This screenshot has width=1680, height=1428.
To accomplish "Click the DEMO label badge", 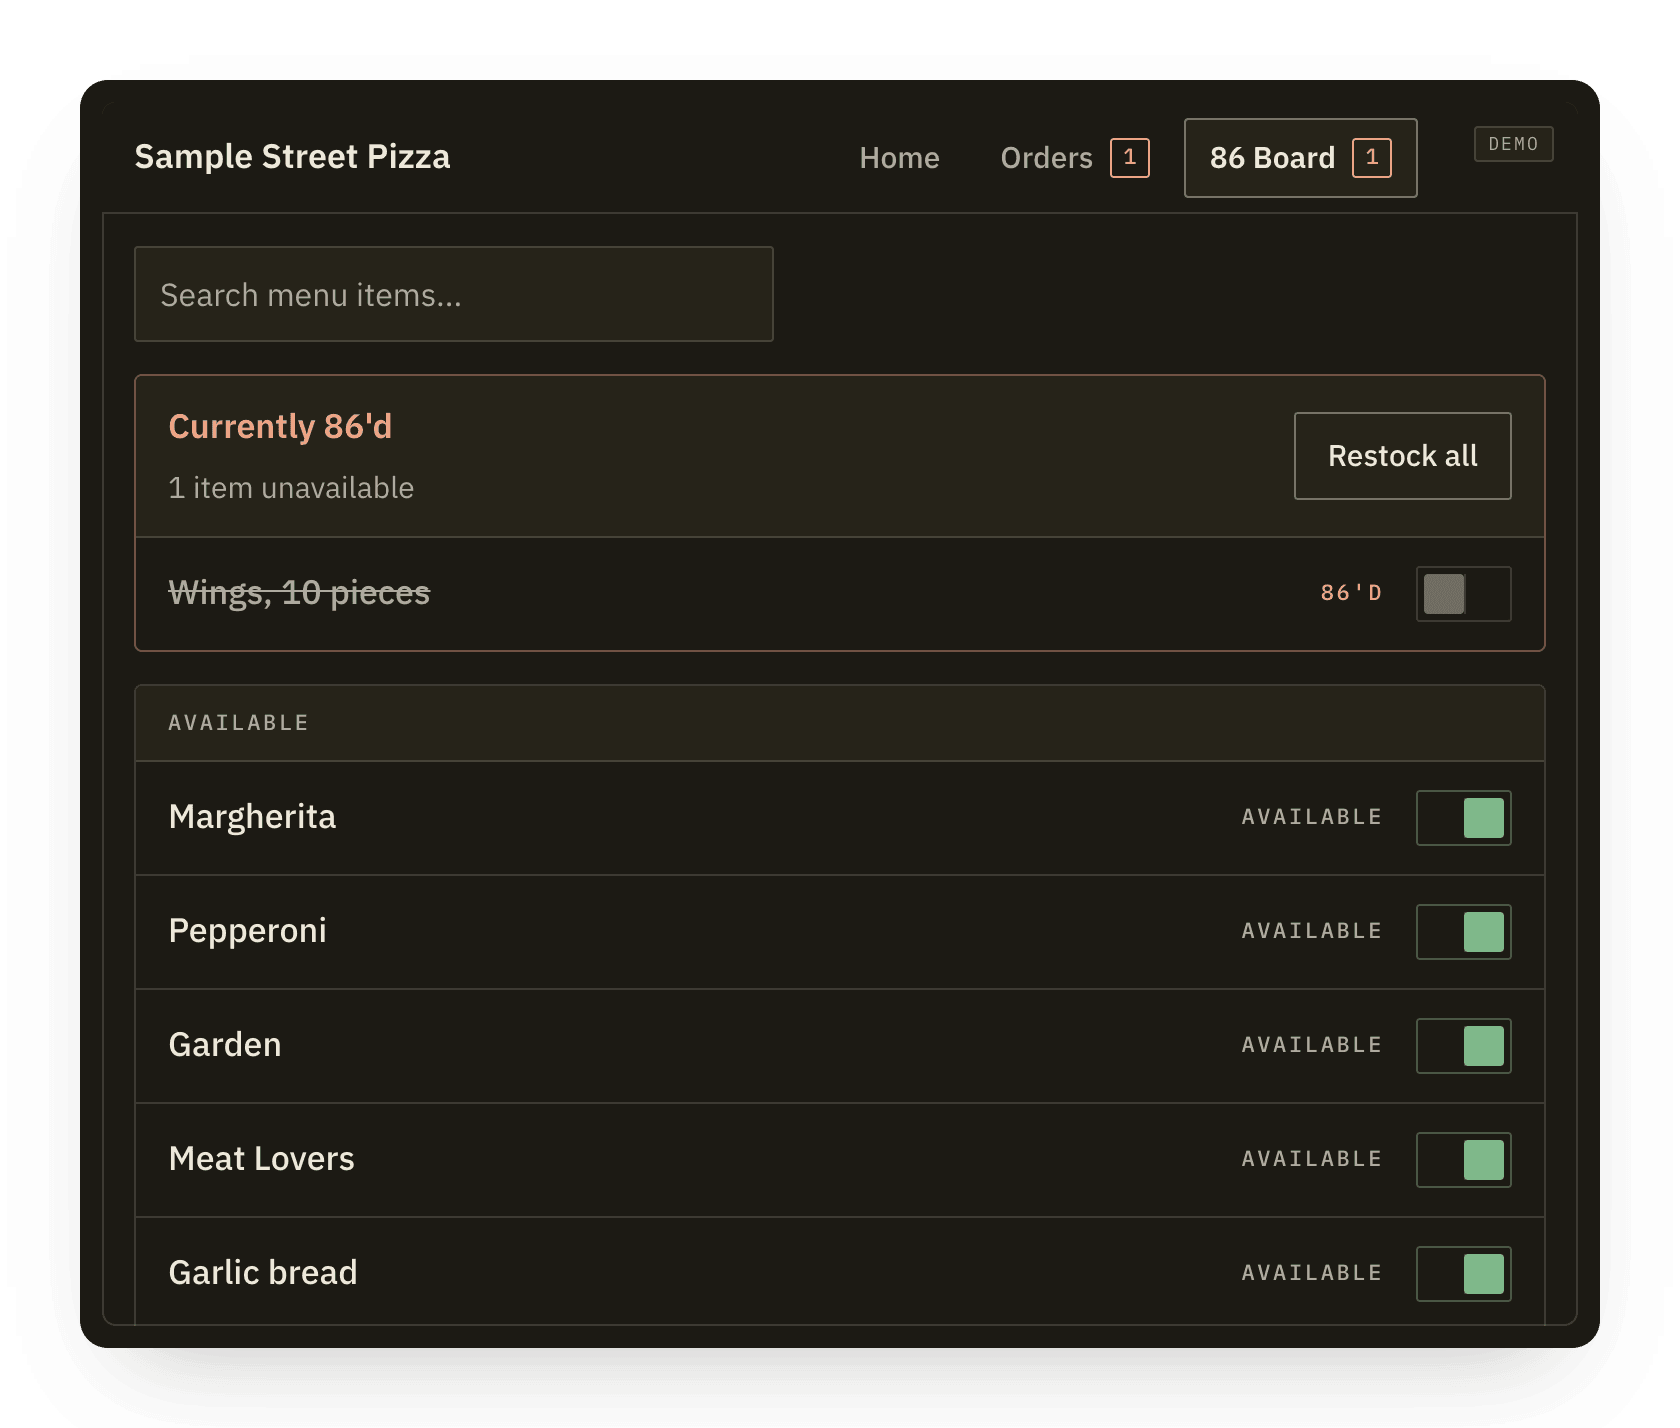I will [x=1513, y=144].
